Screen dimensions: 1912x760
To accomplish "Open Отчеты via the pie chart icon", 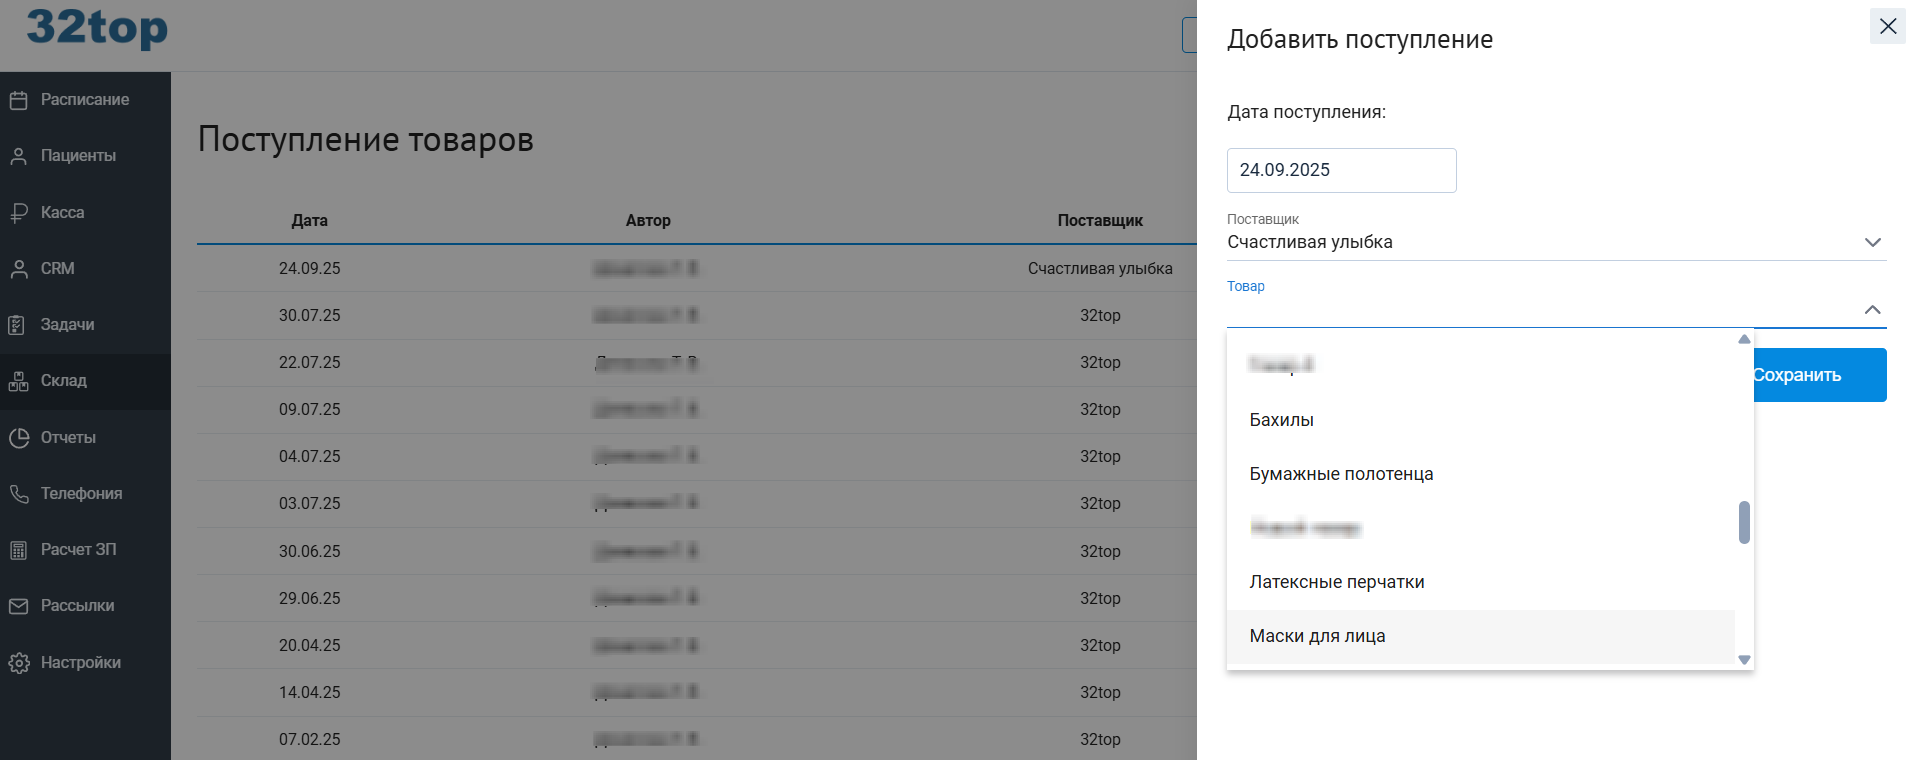I will pyautogui.click(x=18, y=437).
